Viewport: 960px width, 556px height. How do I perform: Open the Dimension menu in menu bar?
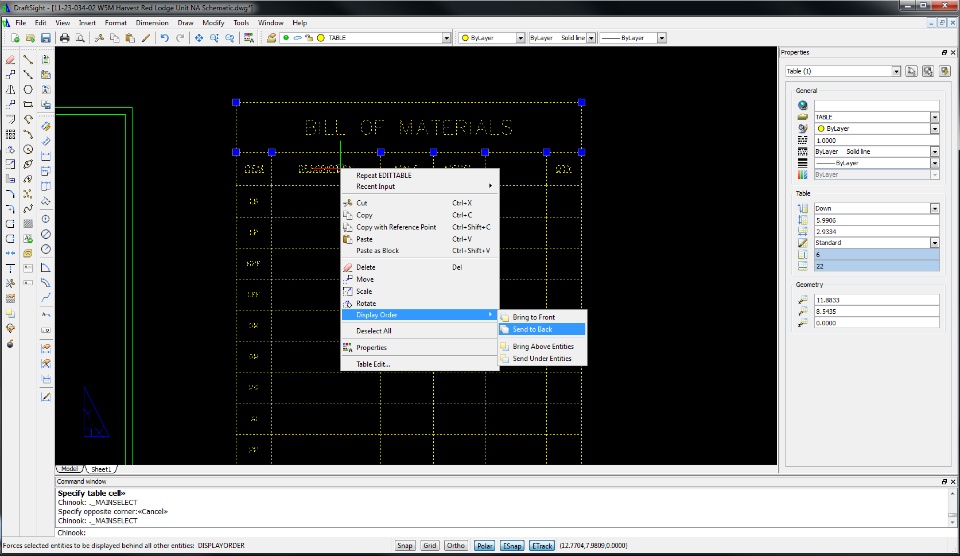152,22
